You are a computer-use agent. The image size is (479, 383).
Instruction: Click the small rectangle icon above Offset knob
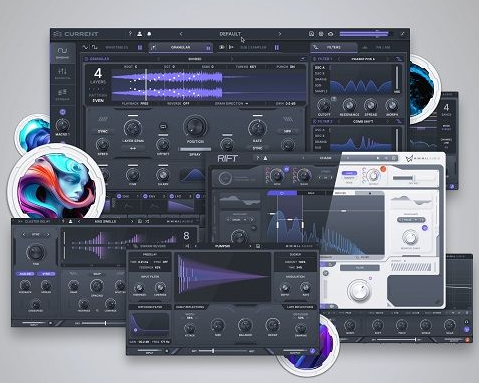pos(163,127)
